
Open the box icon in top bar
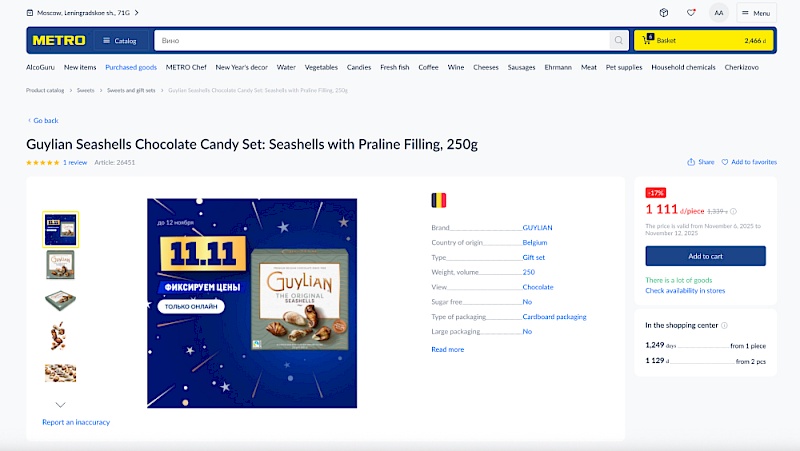[x=663, y=13]
